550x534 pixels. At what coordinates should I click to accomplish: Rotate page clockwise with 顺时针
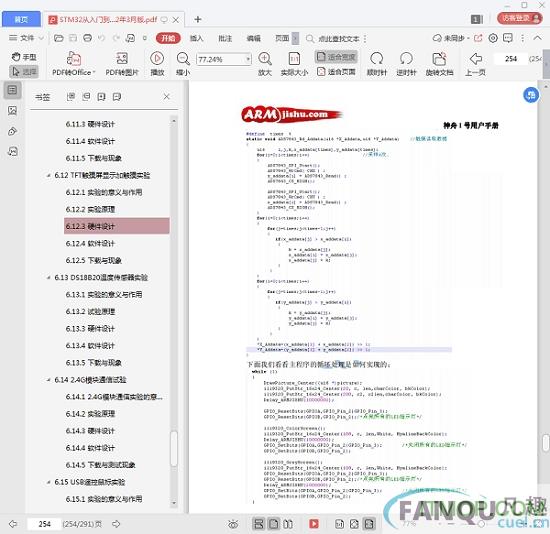[377, 64]
